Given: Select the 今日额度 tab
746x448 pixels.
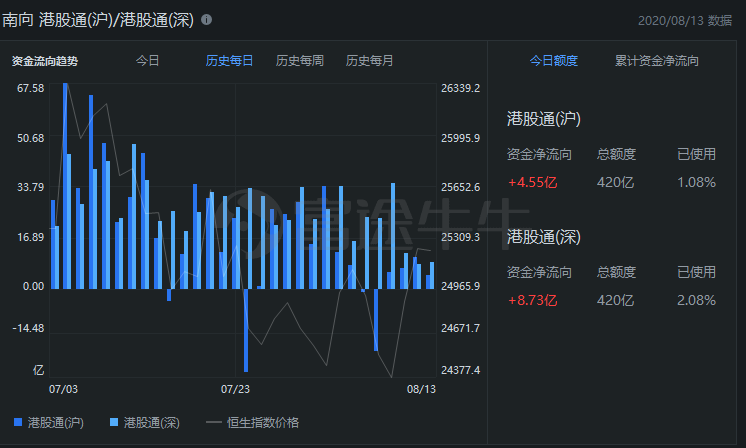Looking at the screenshot, I should (x=553, y=61).
